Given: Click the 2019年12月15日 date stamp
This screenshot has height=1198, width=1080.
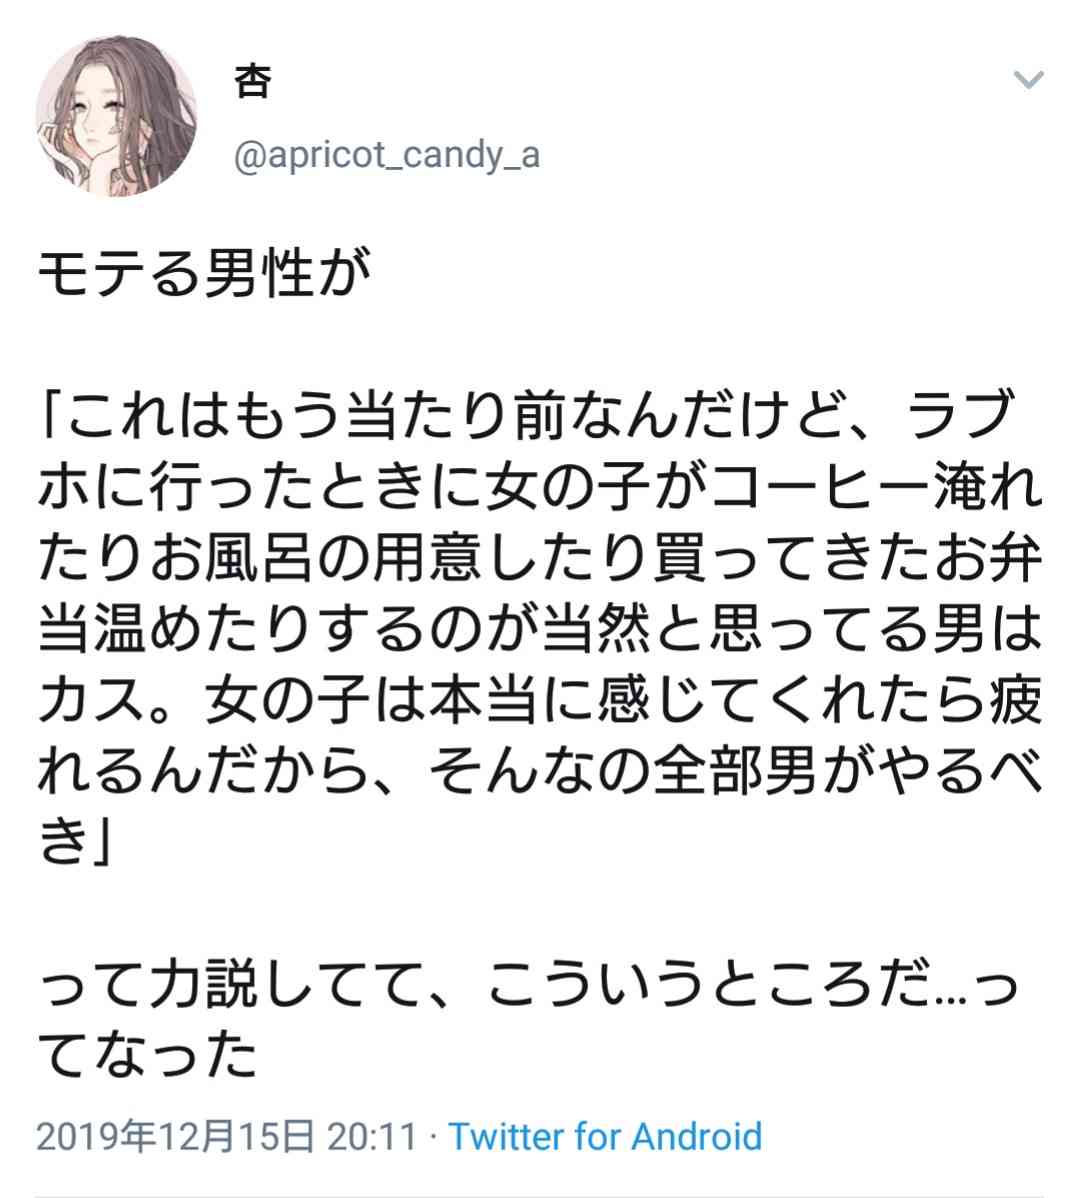Looking at the screenshot, I should 175,1136.
